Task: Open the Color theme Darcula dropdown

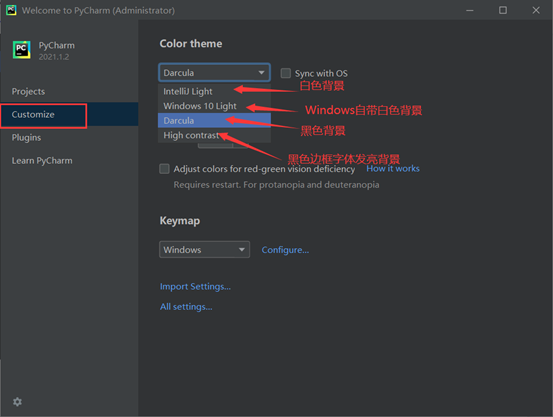Action: (214, 73)
